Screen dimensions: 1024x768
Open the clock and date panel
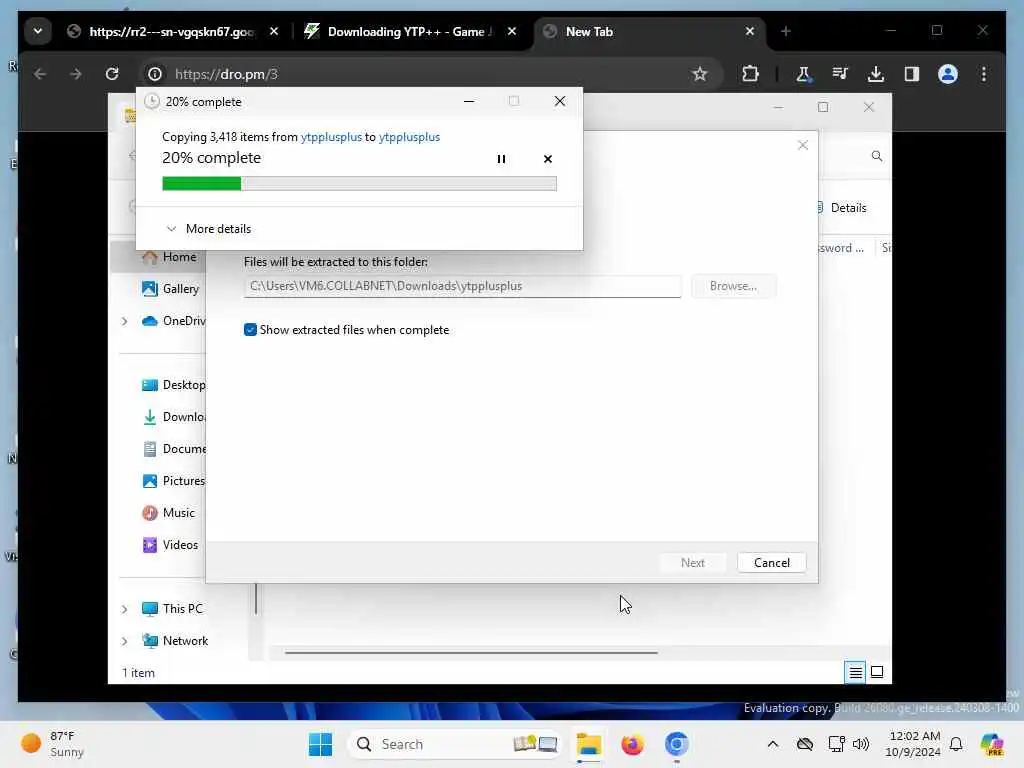[913, 744]
